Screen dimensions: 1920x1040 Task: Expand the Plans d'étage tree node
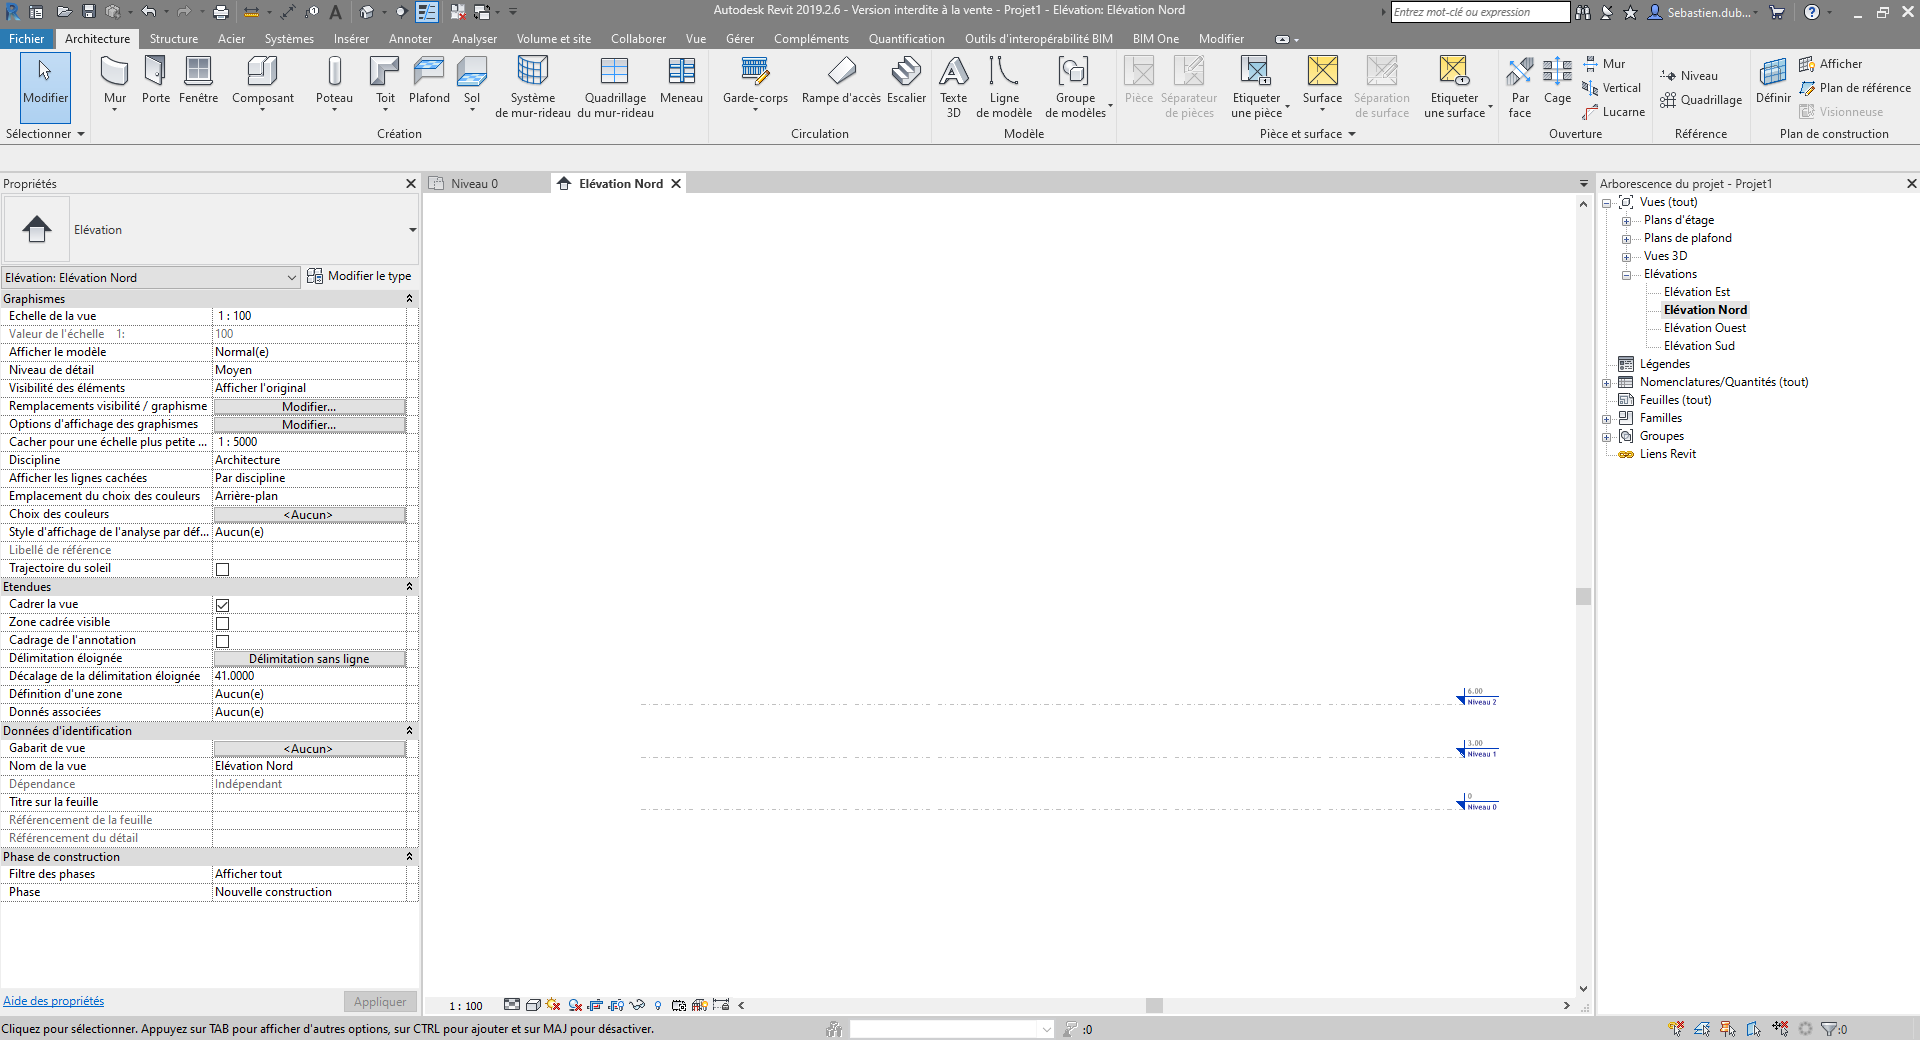1626,221
